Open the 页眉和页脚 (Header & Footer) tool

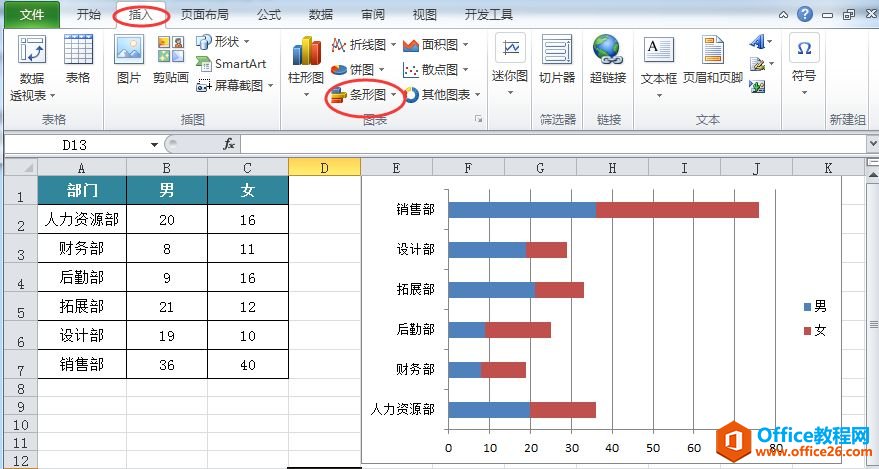pyautogui.click(x=712, y=52)
